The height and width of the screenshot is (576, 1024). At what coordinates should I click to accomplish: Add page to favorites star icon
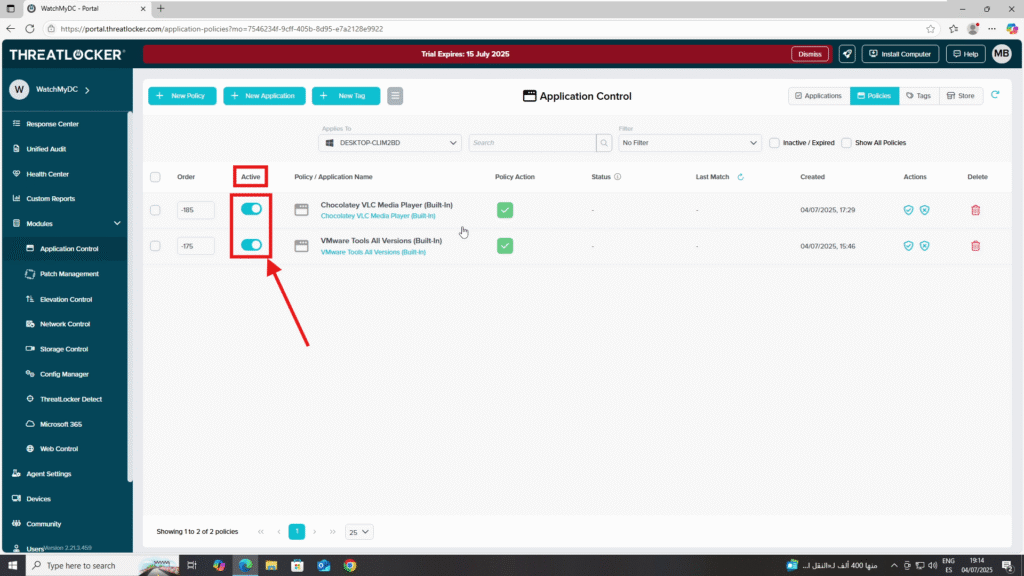[x=930, y=29]
